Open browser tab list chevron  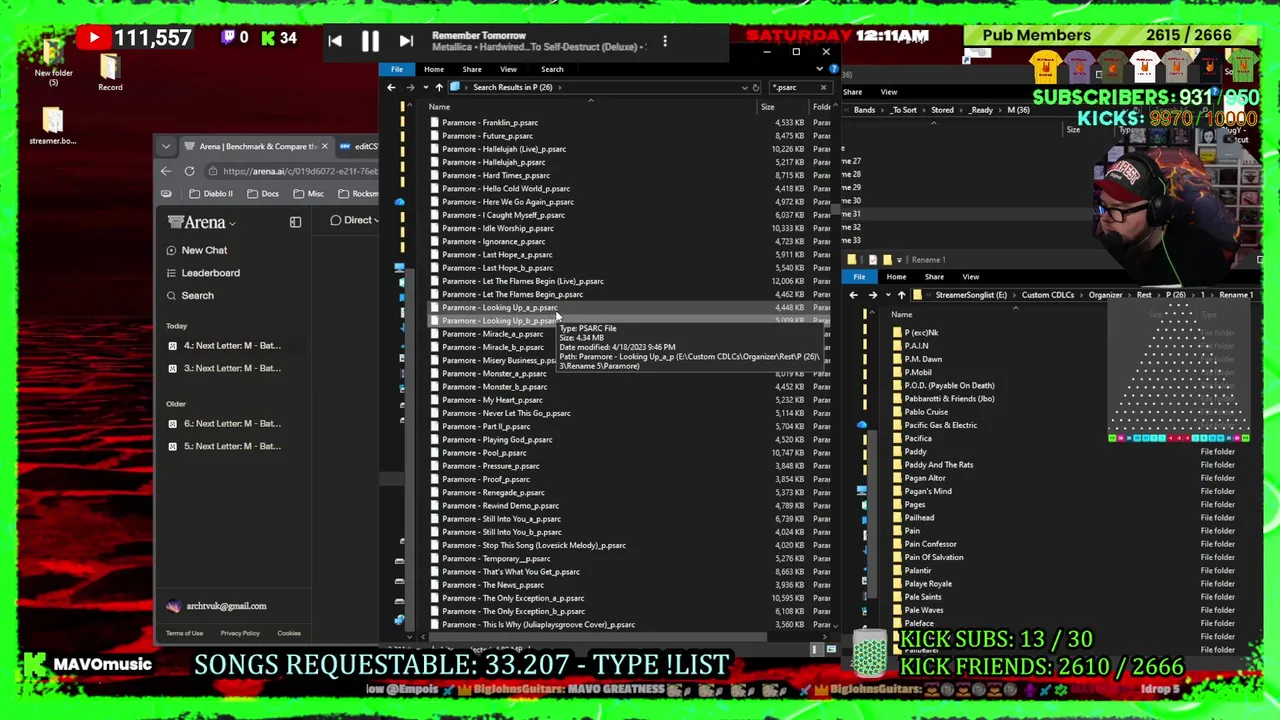coord(166,147)
